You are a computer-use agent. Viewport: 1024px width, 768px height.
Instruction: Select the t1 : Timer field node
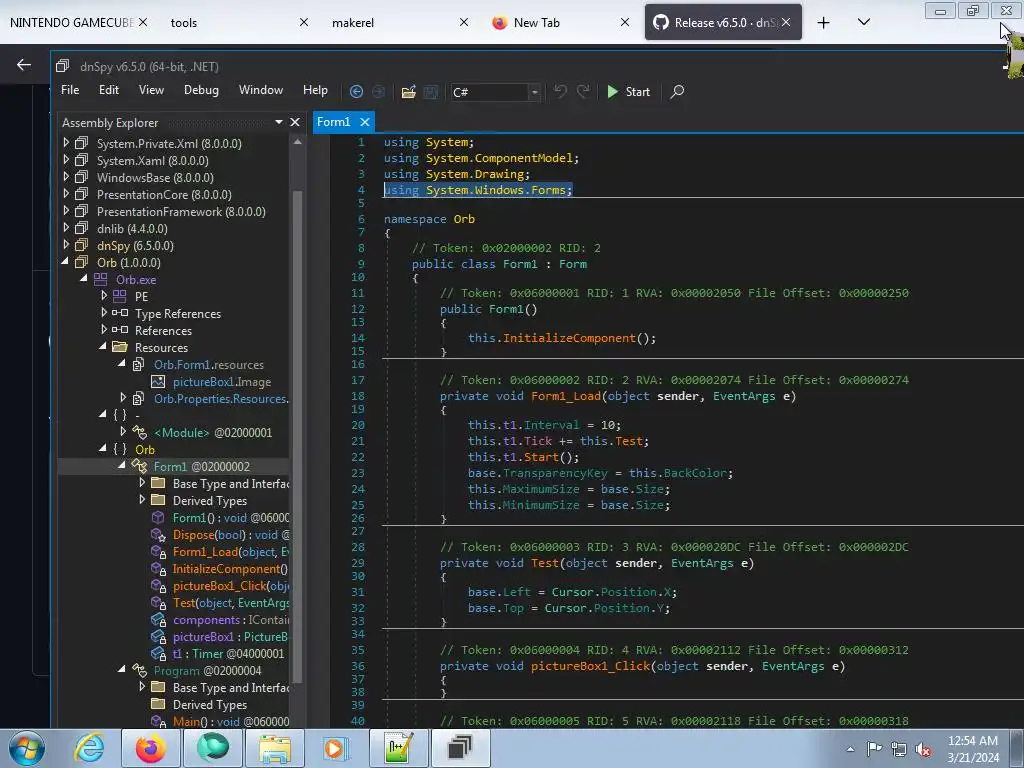[x=228, y=654]
